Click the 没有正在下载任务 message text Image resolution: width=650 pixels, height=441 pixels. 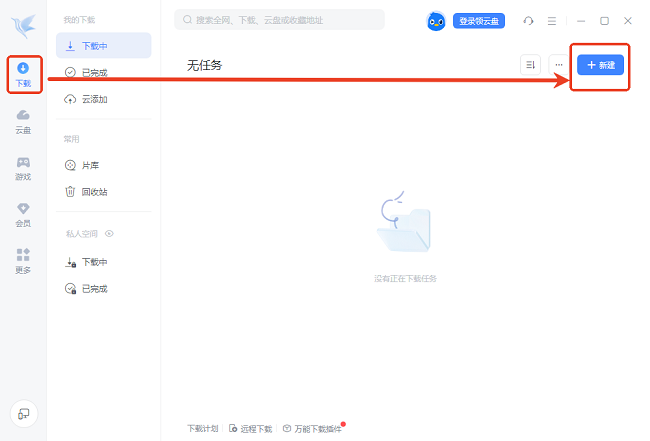[405, 279]
